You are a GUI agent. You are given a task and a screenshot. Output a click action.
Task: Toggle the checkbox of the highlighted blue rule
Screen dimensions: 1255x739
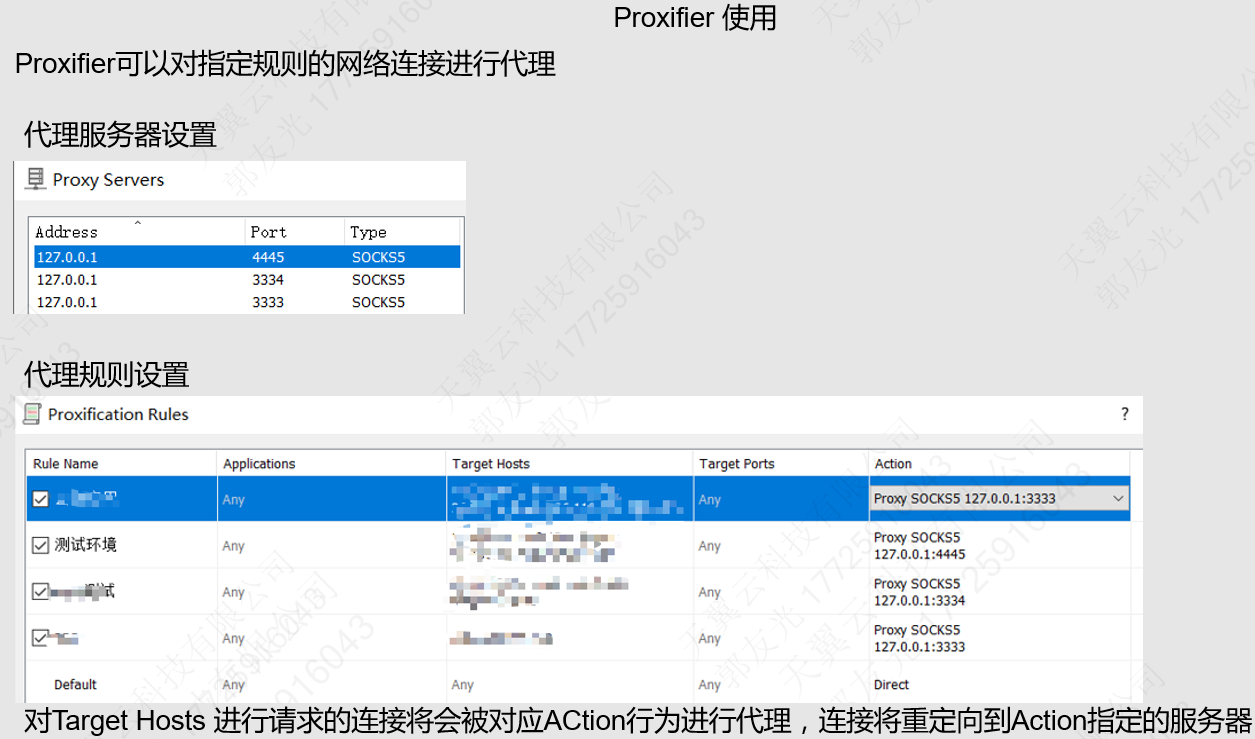[39, 498]
